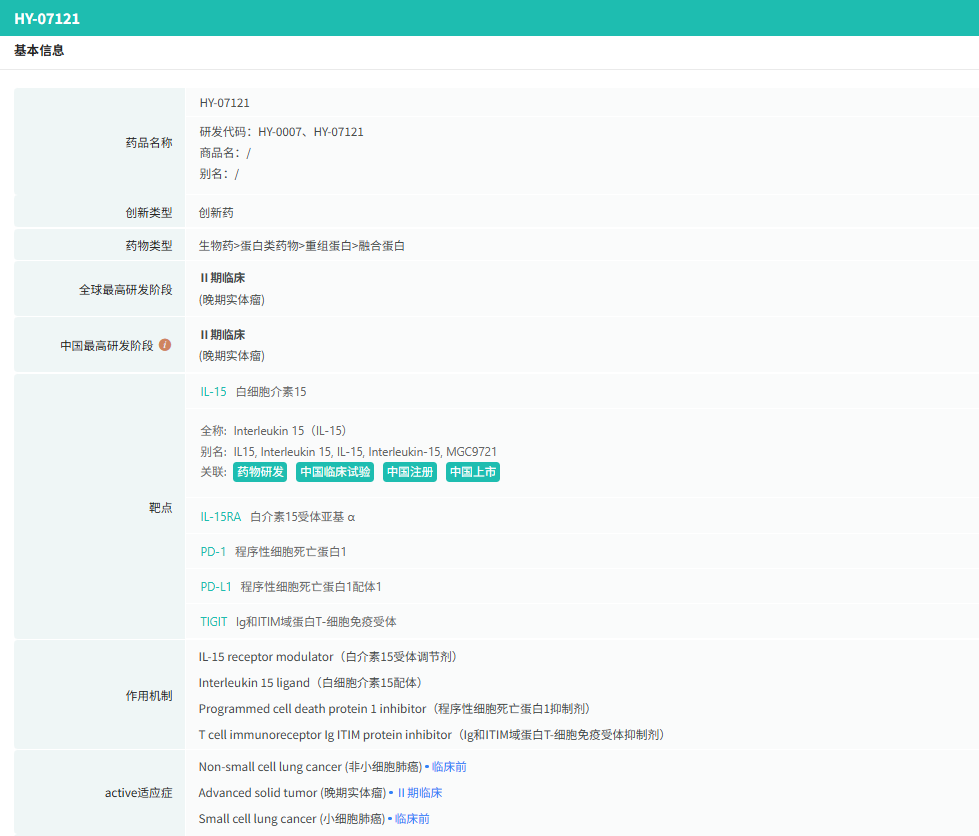
Task: Click the 药品名称 row label
Action: 149,143
